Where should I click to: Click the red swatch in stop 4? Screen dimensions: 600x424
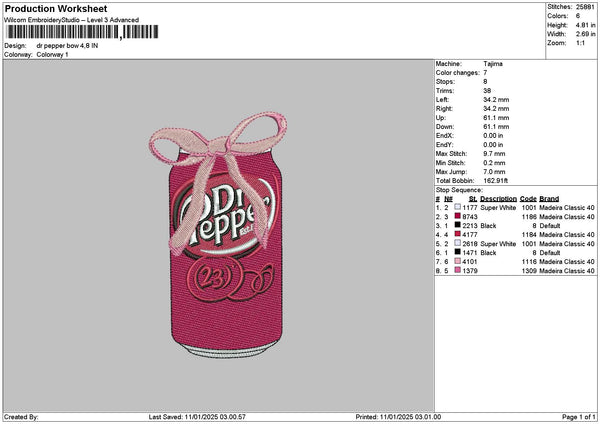[x=457, y=234]
